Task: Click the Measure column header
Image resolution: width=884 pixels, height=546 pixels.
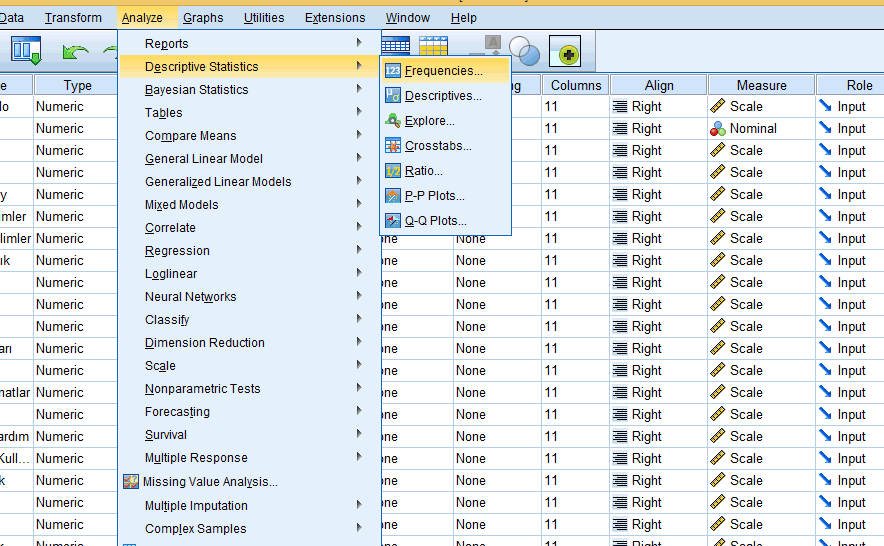Action: click(x=761, y=85)
